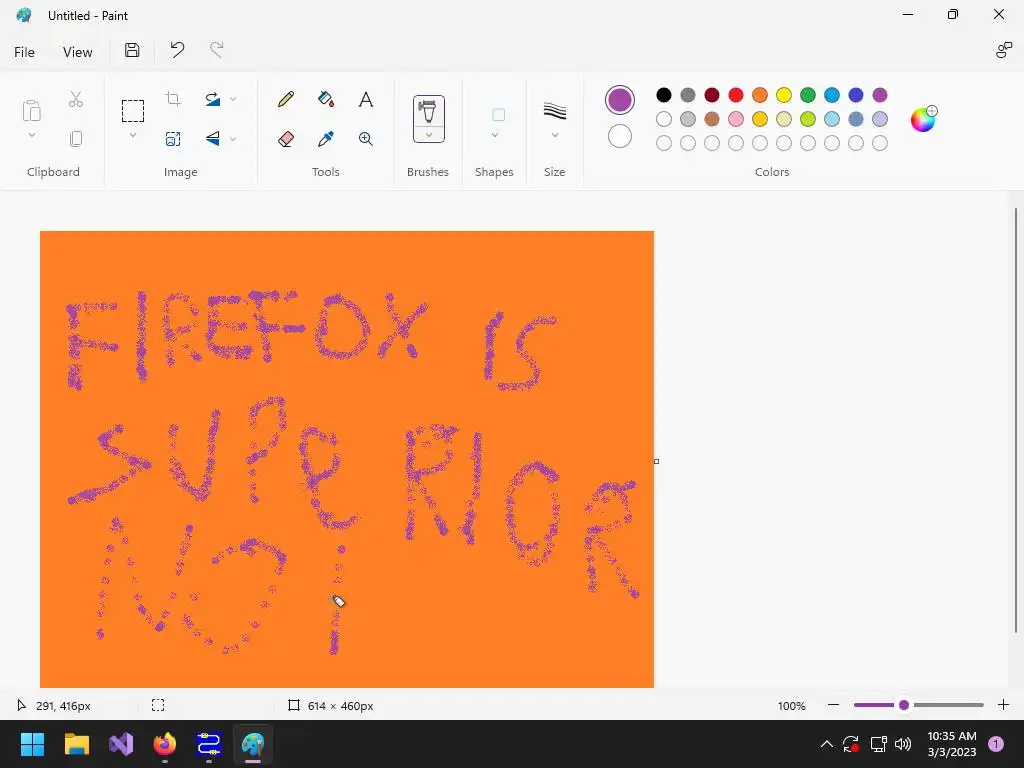Click the volume speaker tray icon
Screen dimensions: 1024x768
[x=903, y=744]
